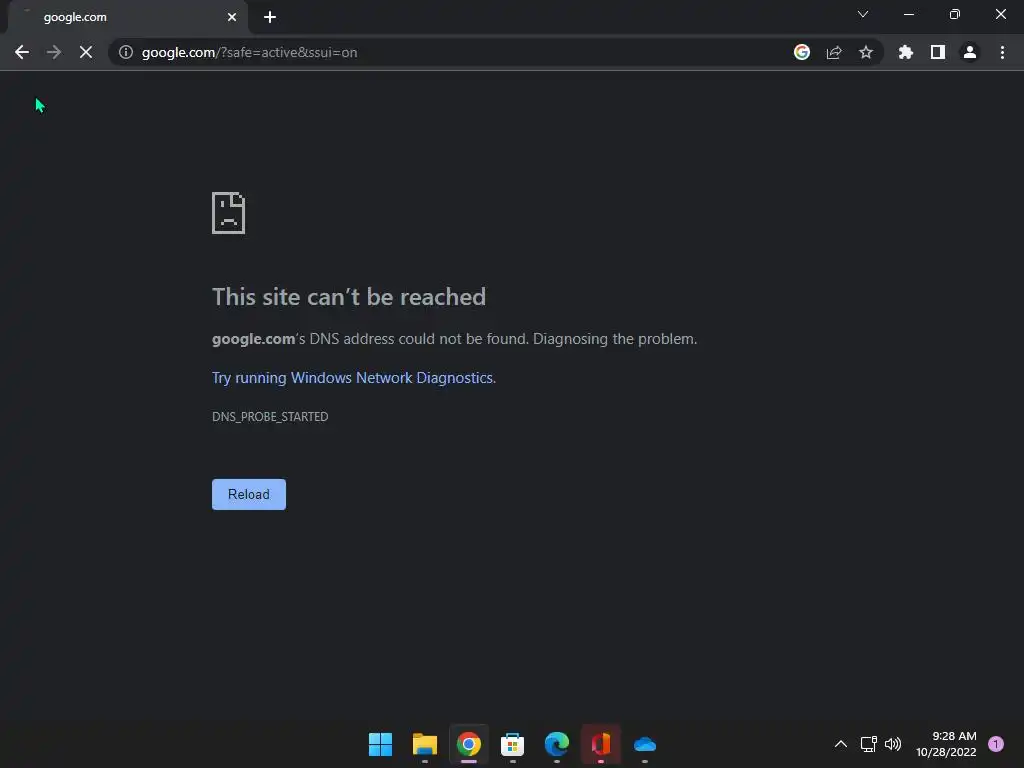Click the address bar URL
Viewport: 1024px width, 768px height.
pos(249,52)
